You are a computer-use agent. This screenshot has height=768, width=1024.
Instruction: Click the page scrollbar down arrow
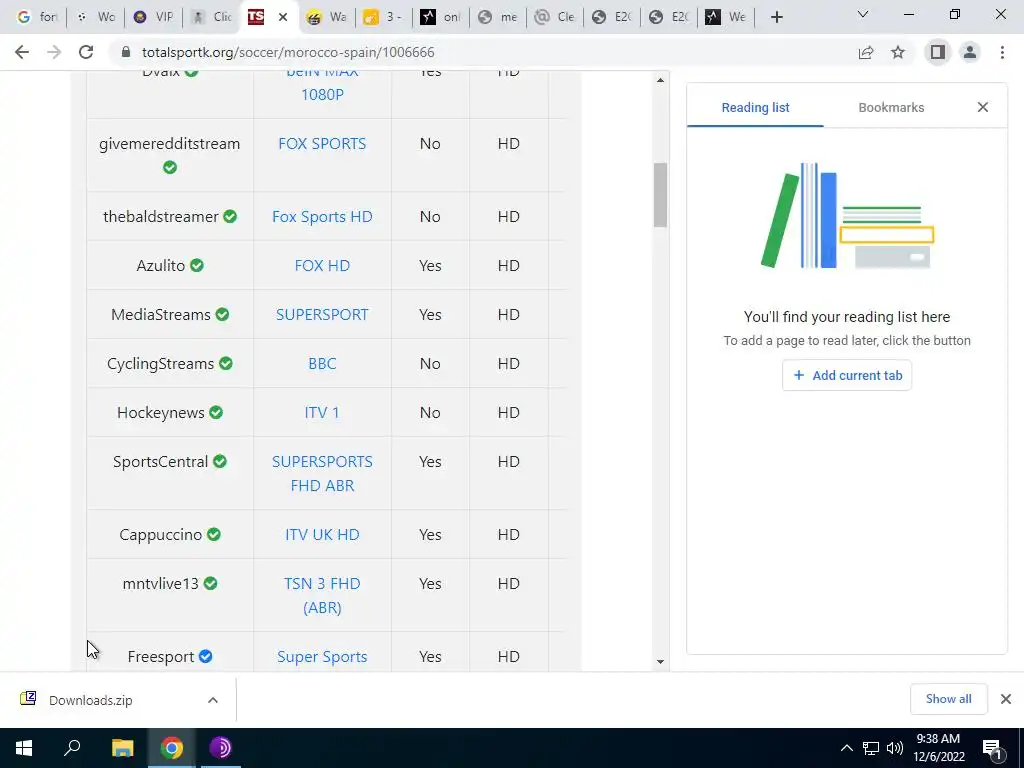(660, 662)
